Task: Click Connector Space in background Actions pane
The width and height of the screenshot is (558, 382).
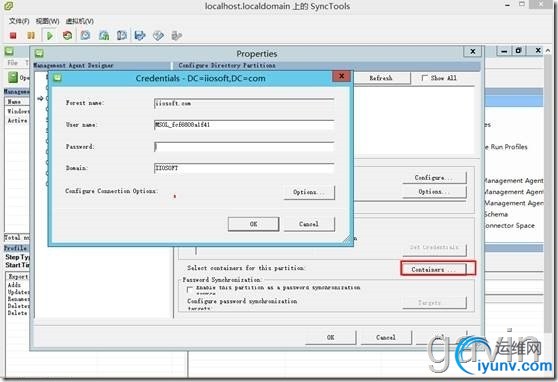Action: click(x=510, y=225)
